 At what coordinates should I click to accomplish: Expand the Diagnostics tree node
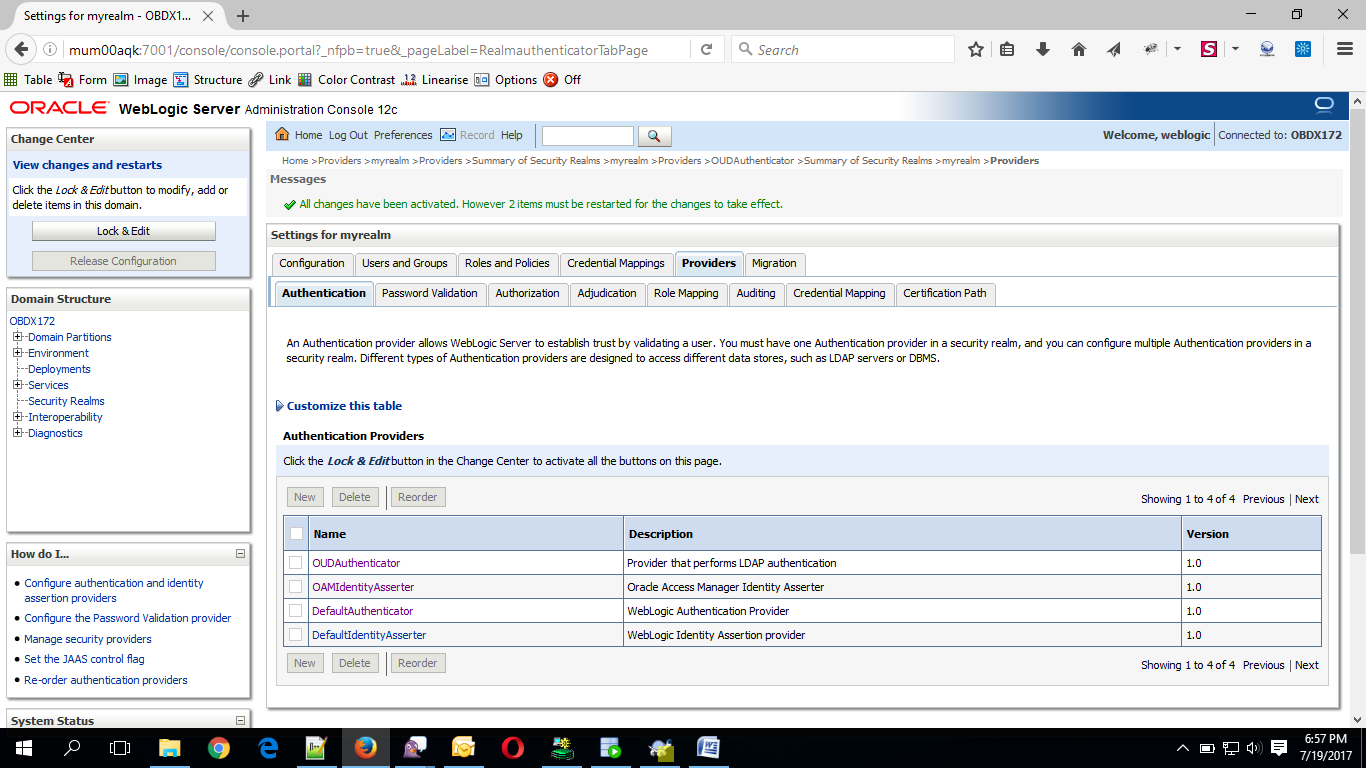pos(18,433)
